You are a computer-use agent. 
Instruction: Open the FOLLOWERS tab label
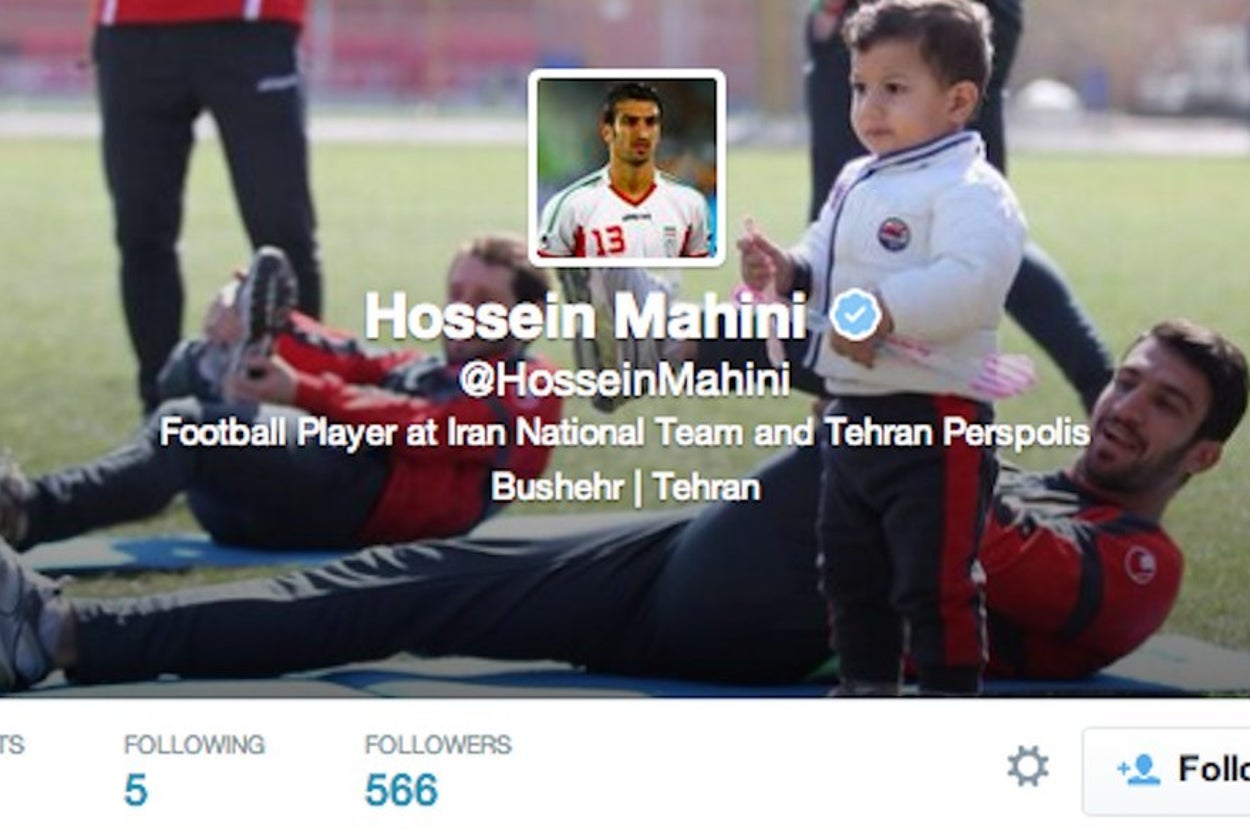pyautogui.click(x=438, y=744)
